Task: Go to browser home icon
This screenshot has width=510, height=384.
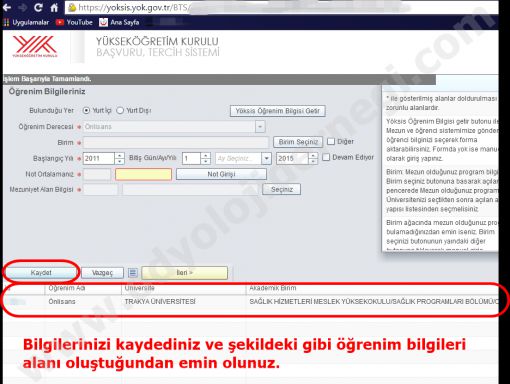Action: point(54,7)
